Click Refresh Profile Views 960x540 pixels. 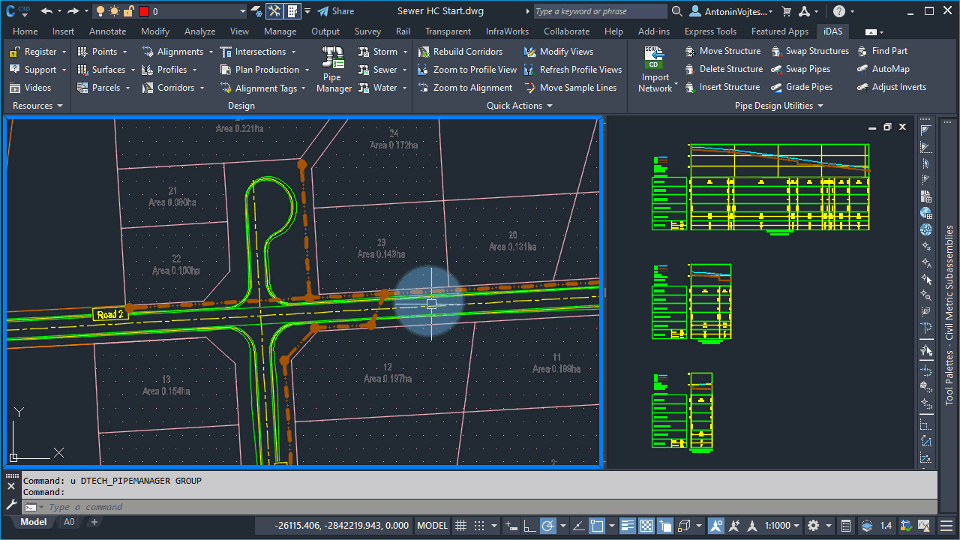(x=573, y=70)
